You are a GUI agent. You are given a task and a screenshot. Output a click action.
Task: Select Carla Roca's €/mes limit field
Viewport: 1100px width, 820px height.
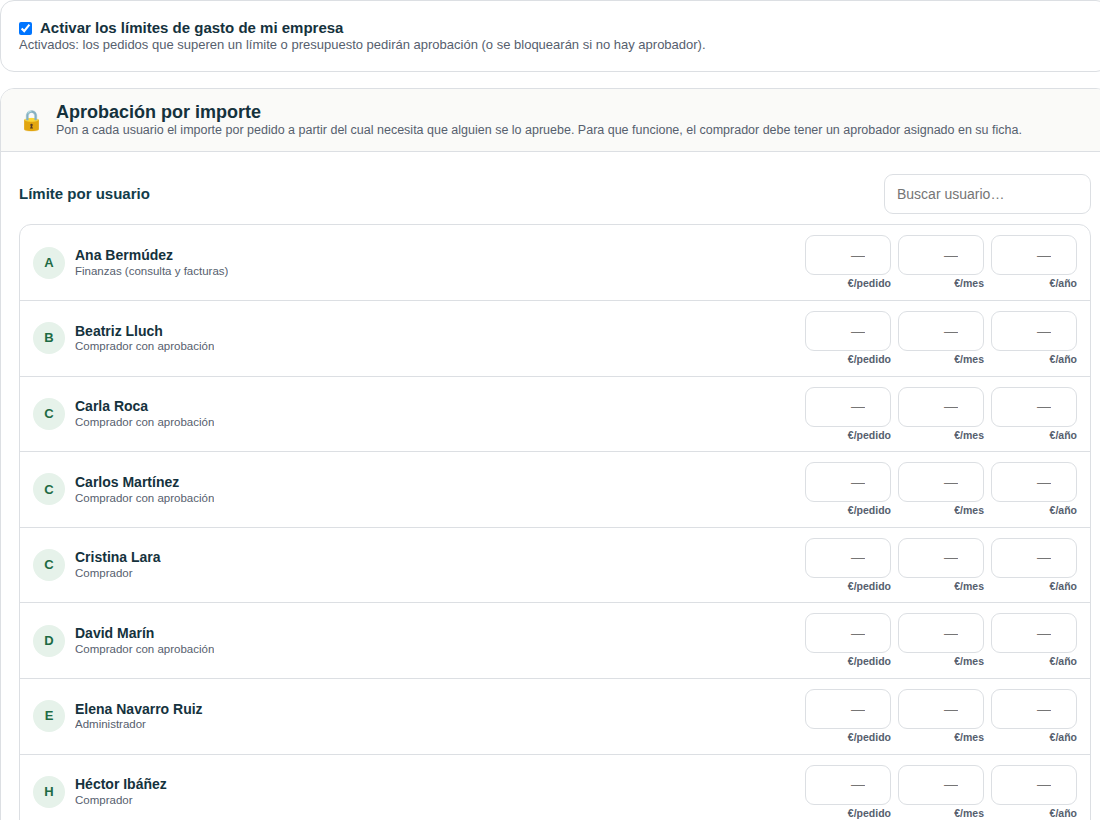[x=941, y=407]
